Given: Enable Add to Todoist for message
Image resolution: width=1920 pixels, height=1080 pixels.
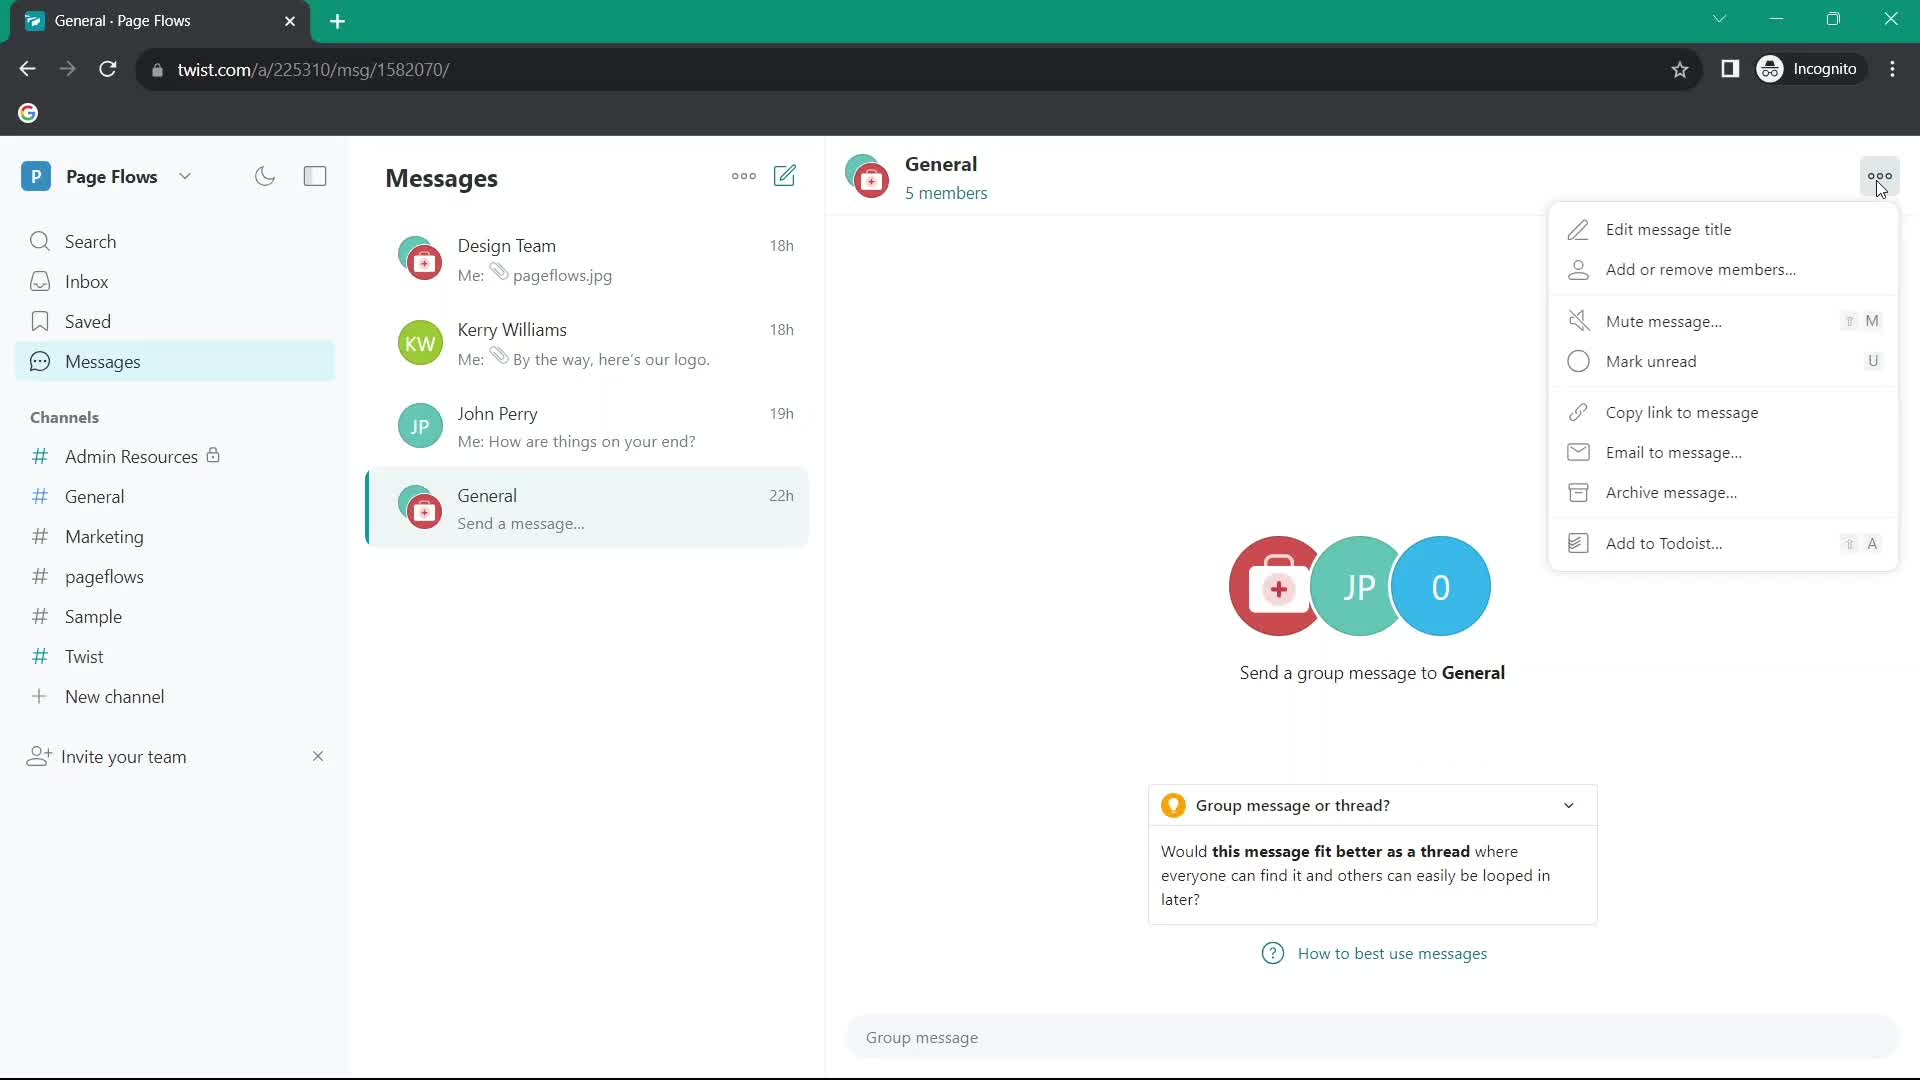Looking at the screenshot, I should tap(1664, 542).
